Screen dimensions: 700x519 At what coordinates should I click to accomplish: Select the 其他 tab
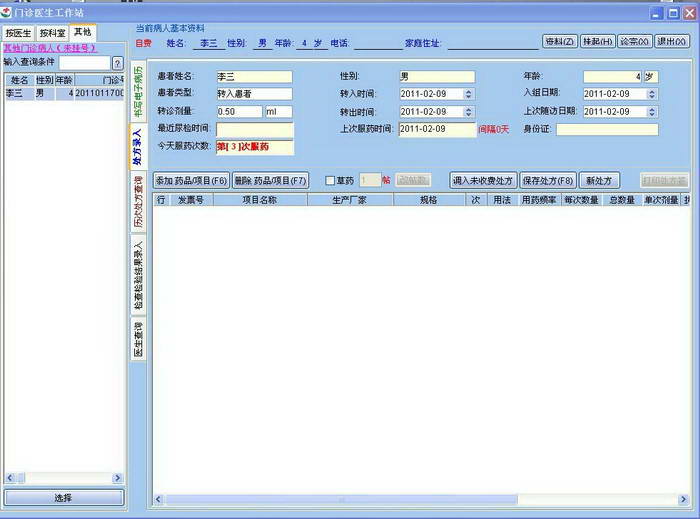pyautogui.click(x=83, y=32)
